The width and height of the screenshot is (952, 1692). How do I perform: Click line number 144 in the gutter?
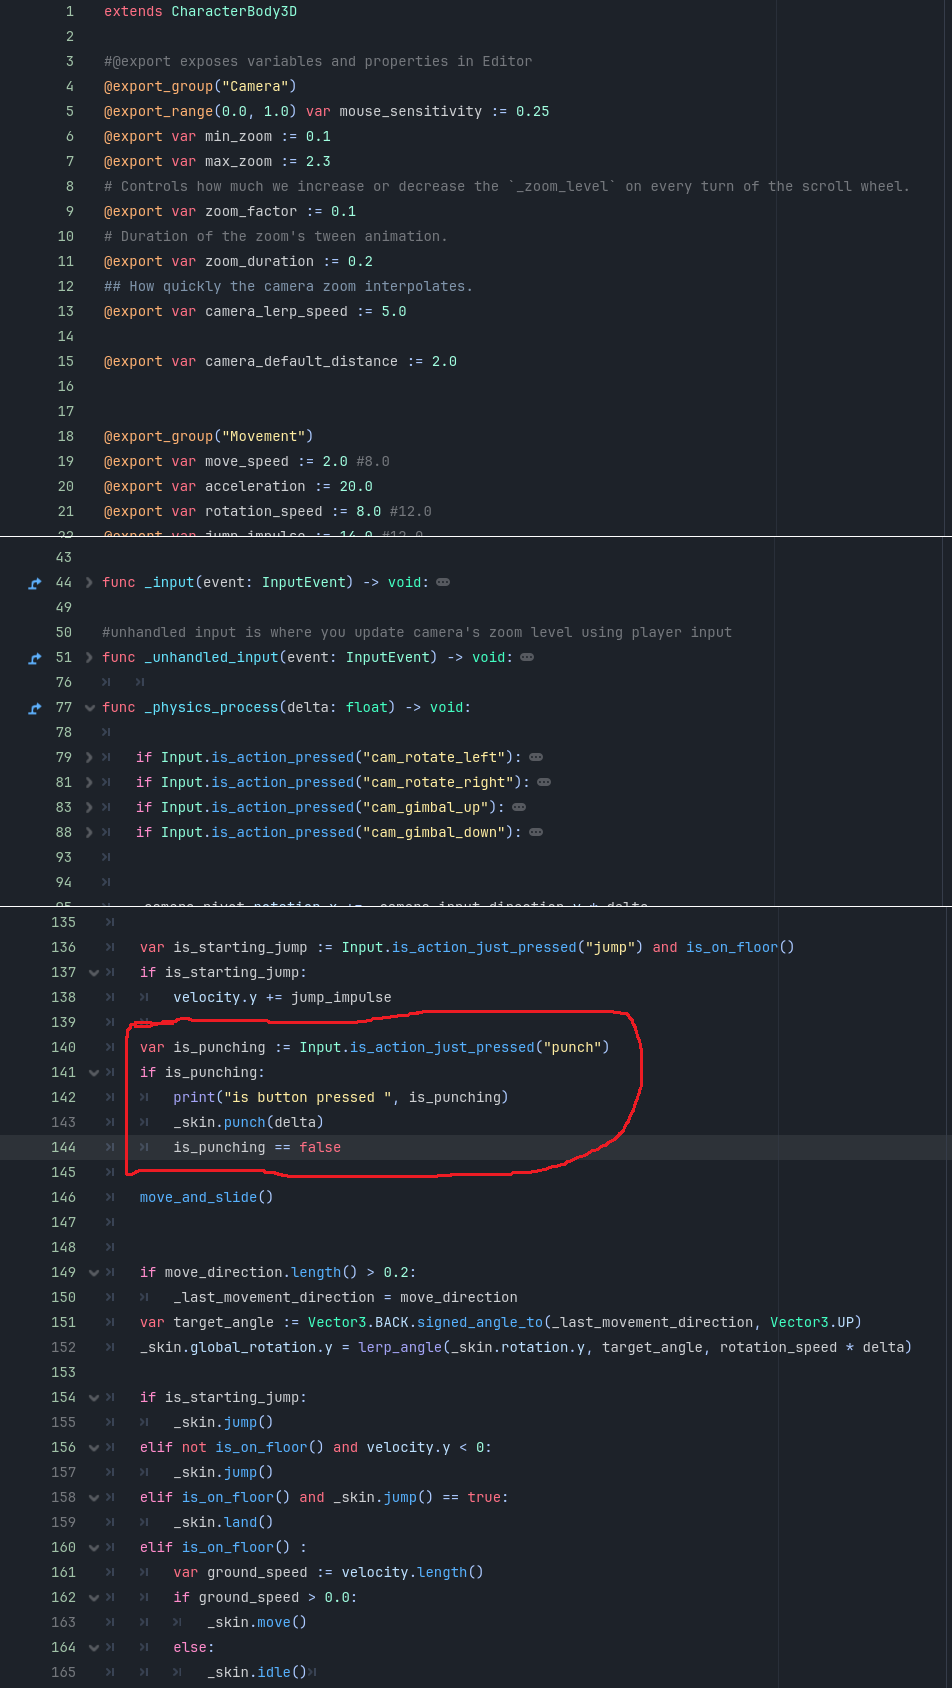[x=63, y=1147]
